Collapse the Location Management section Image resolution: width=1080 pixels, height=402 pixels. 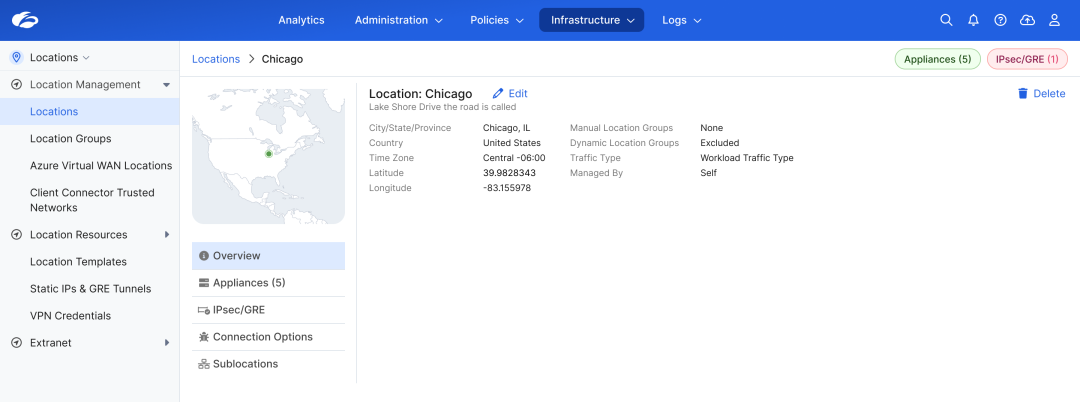166,85
